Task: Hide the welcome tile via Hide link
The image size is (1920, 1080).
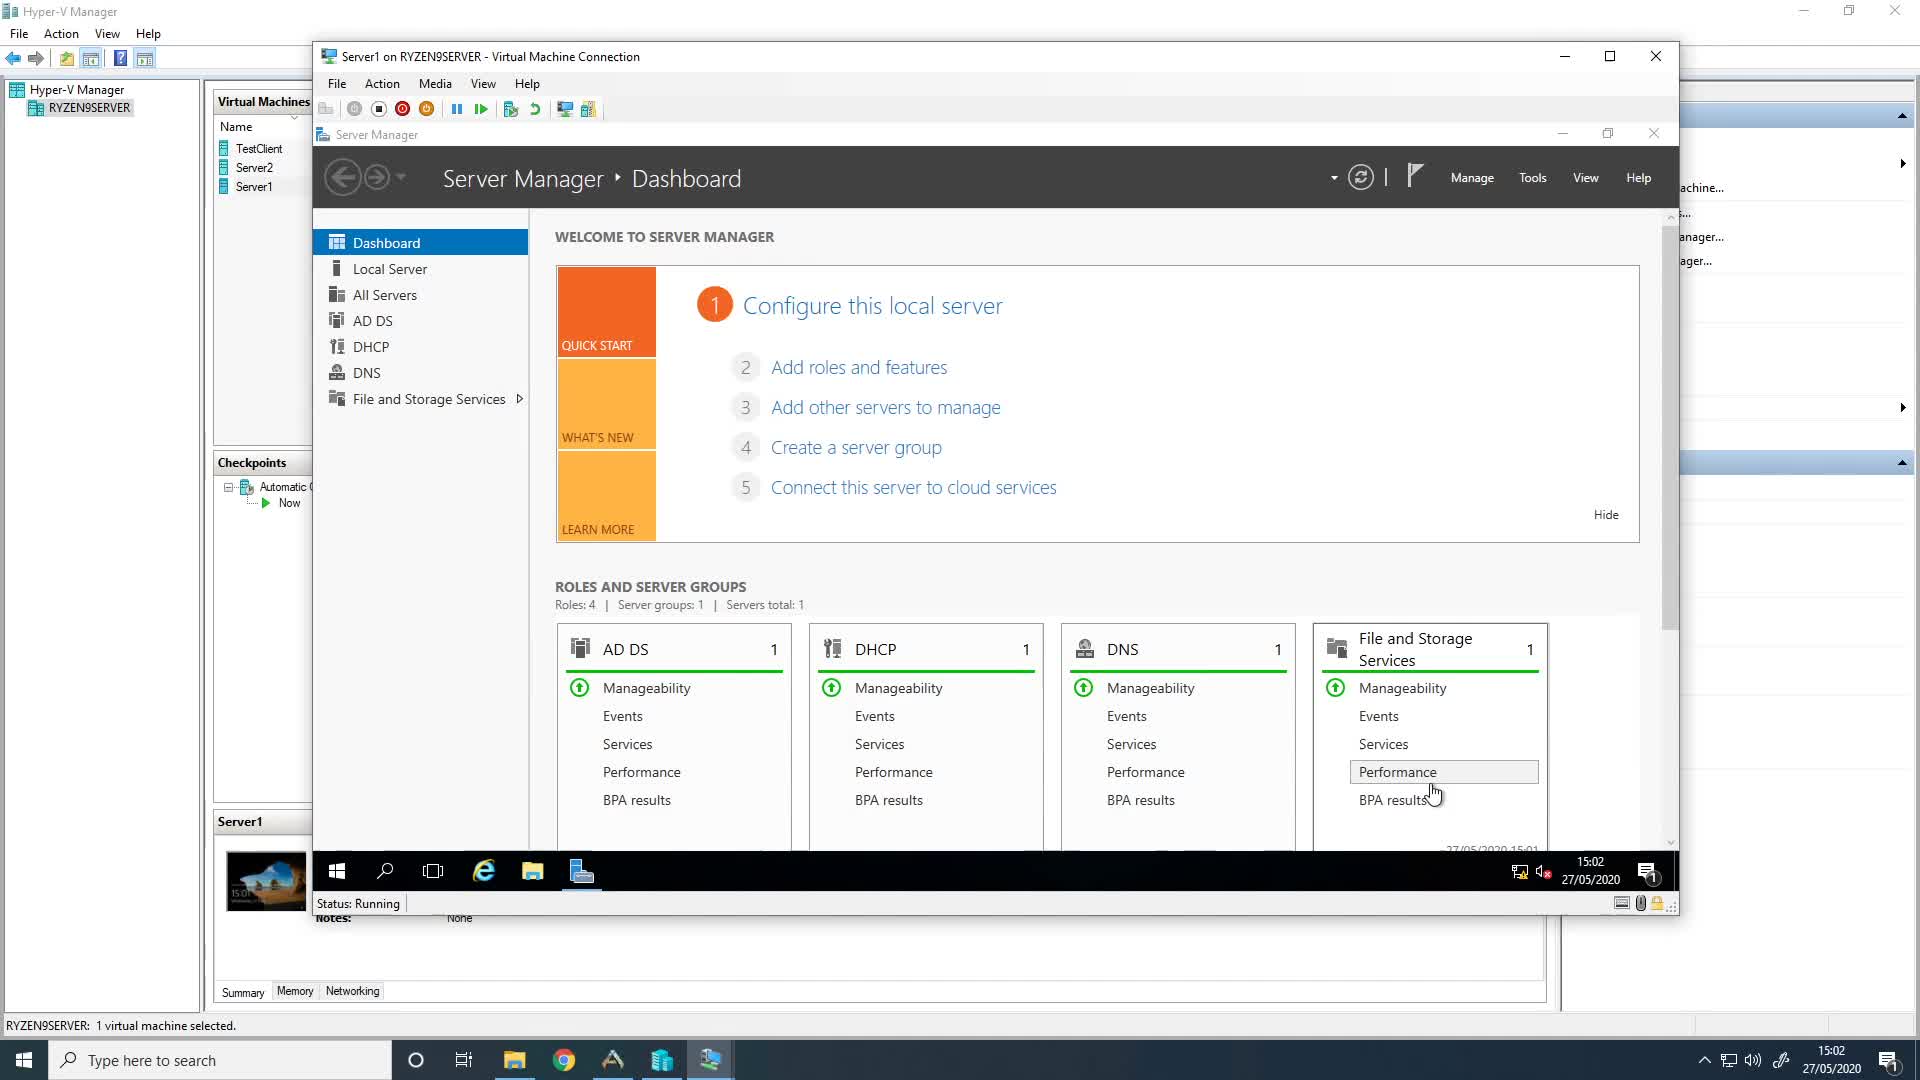Action: coord(1606,515)
